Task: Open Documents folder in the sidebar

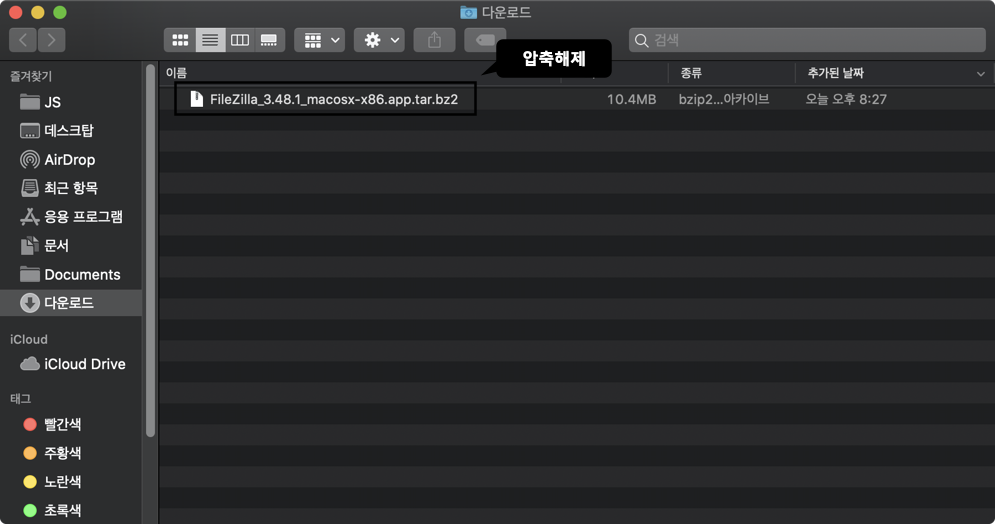Action: [x=71, y=275]
